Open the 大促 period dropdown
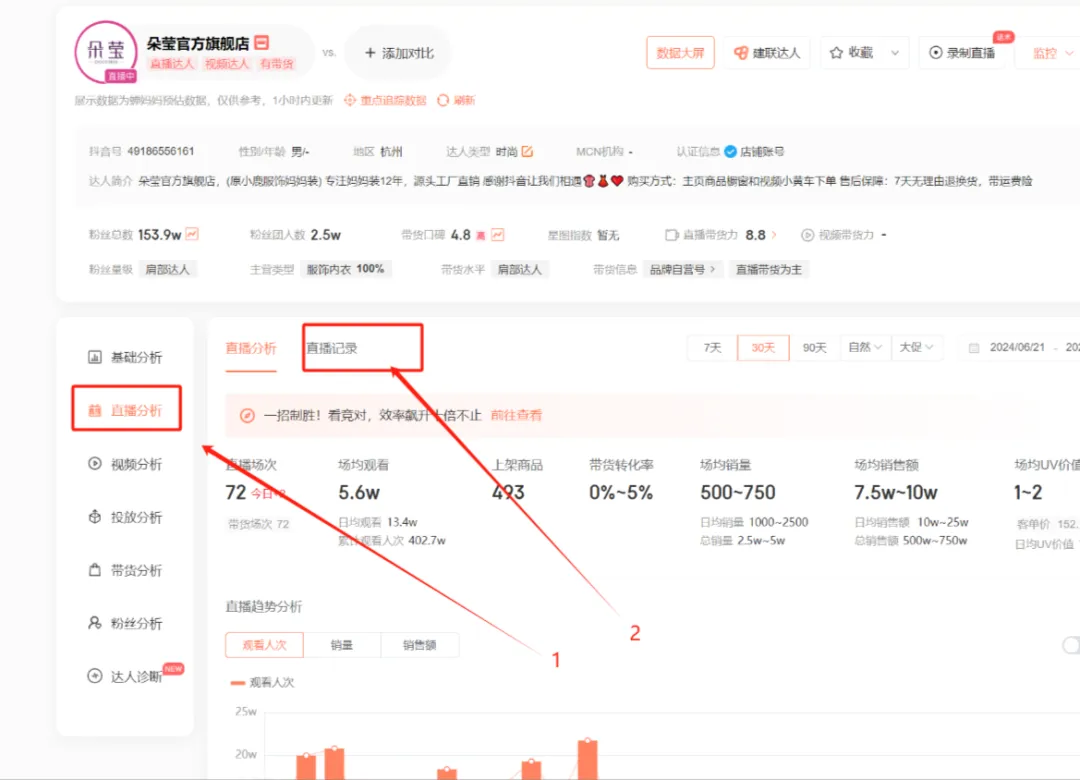 click(916, 347)
